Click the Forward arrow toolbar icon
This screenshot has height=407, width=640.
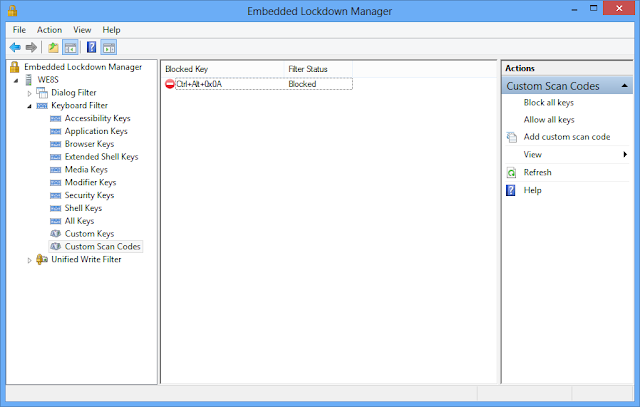[31, 47]
